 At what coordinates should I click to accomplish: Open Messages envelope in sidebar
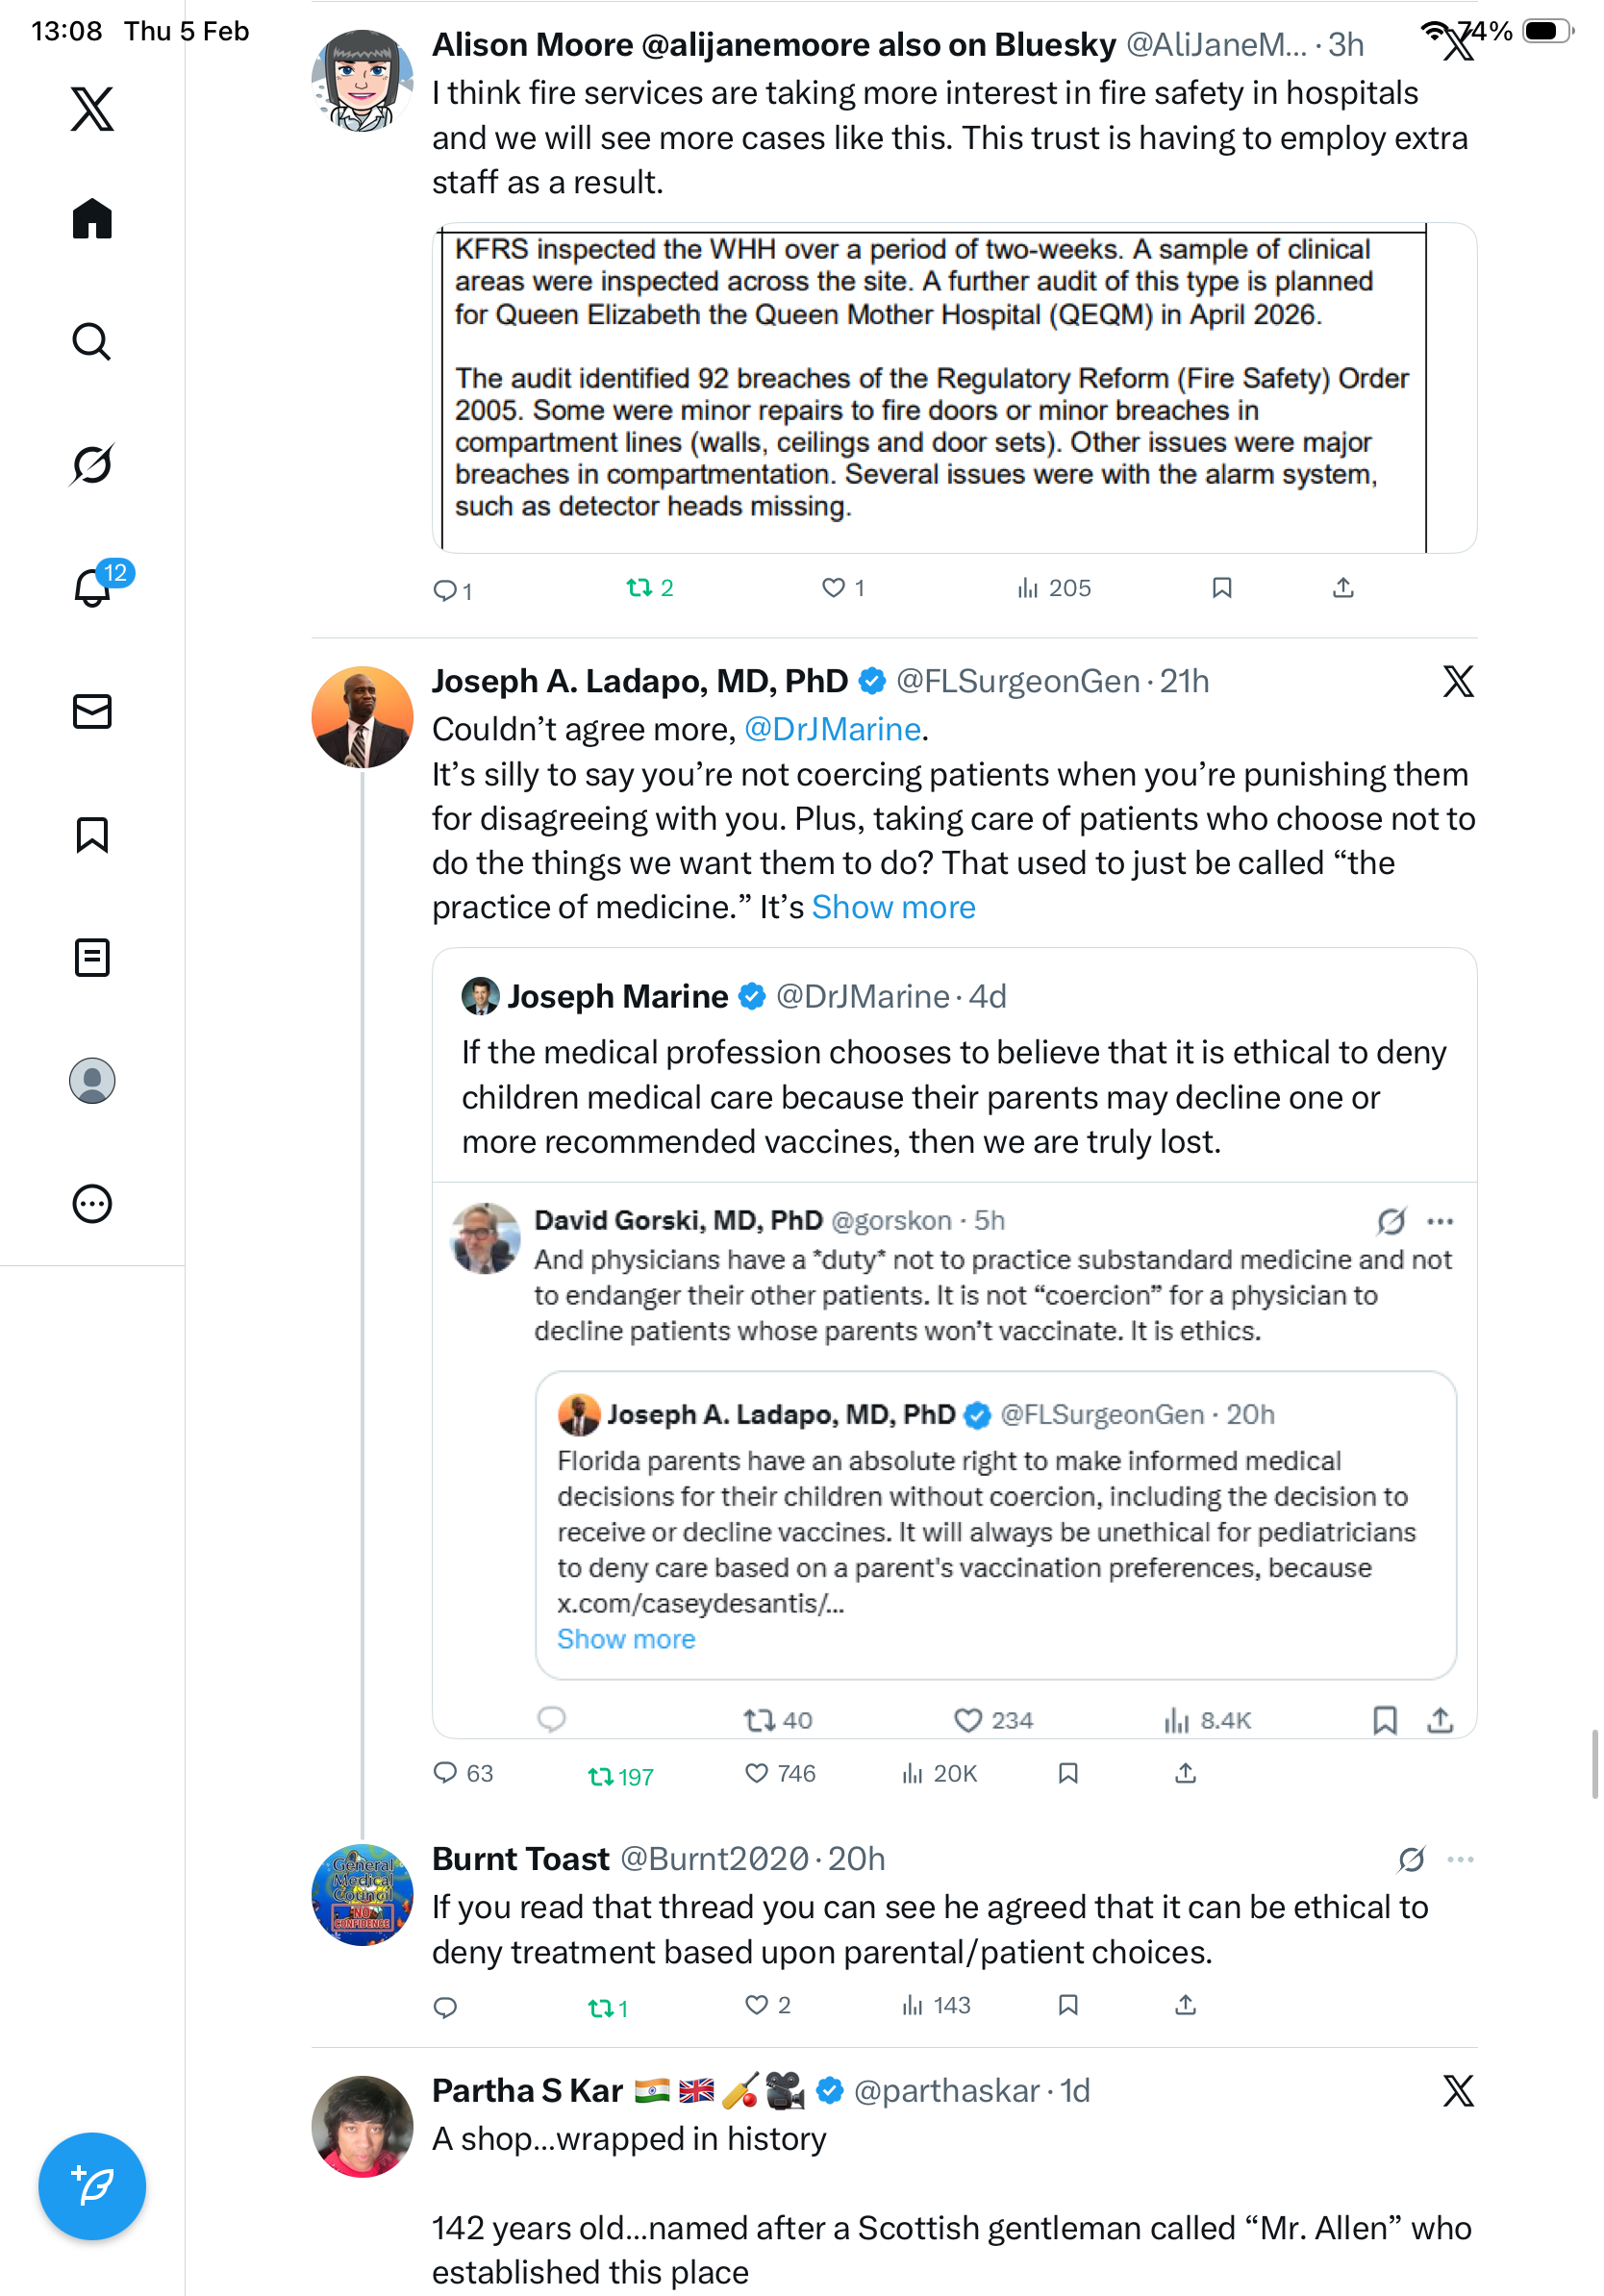pos(92,711)
